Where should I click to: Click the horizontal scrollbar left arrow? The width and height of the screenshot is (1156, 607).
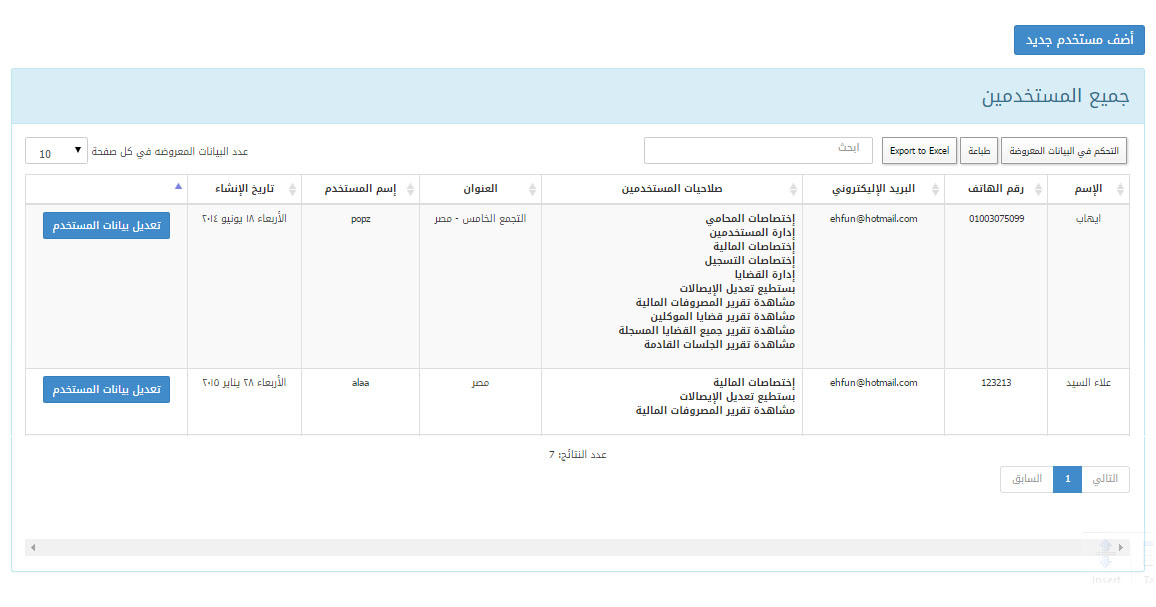[x=33, y=548]
